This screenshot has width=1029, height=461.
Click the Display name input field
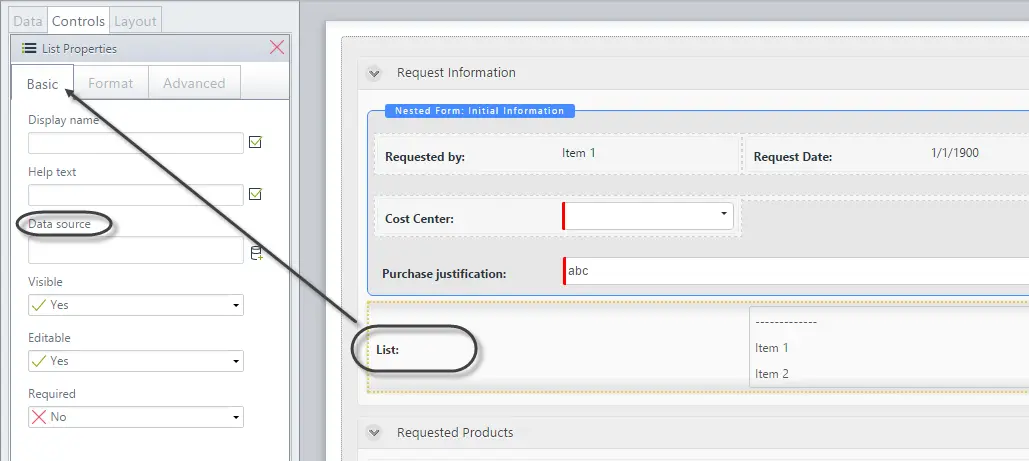(136, 143)
